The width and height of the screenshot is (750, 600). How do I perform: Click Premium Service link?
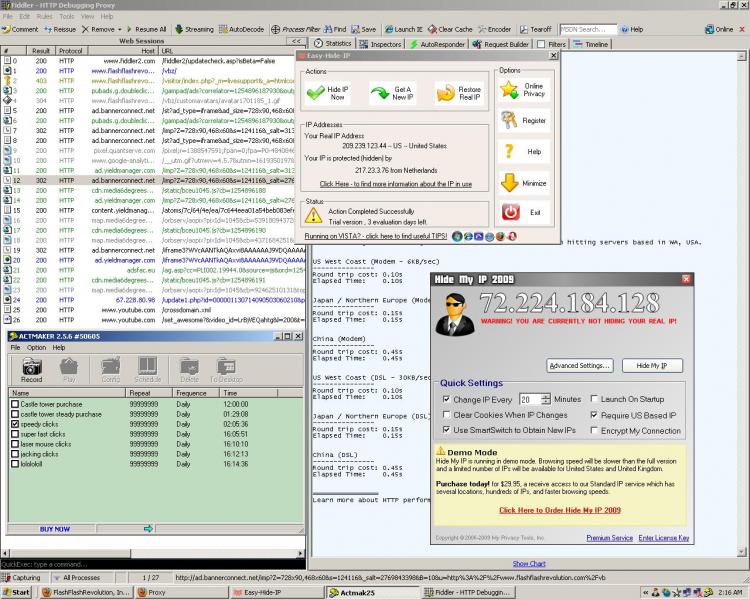(609, 538)
